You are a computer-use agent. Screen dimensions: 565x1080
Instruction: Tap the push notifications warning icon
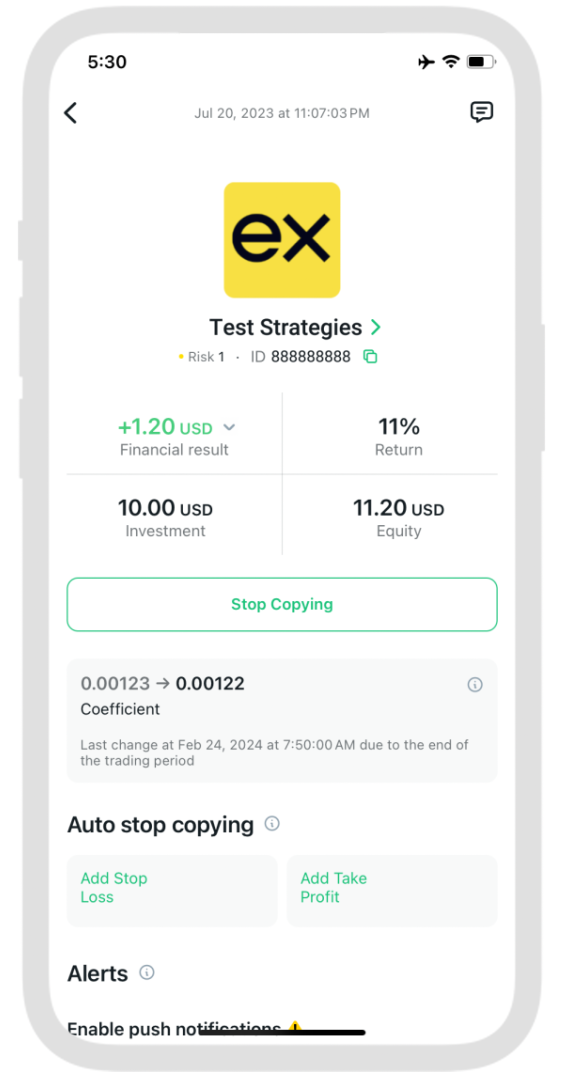pyautogui.click(x=295, y=1028)
